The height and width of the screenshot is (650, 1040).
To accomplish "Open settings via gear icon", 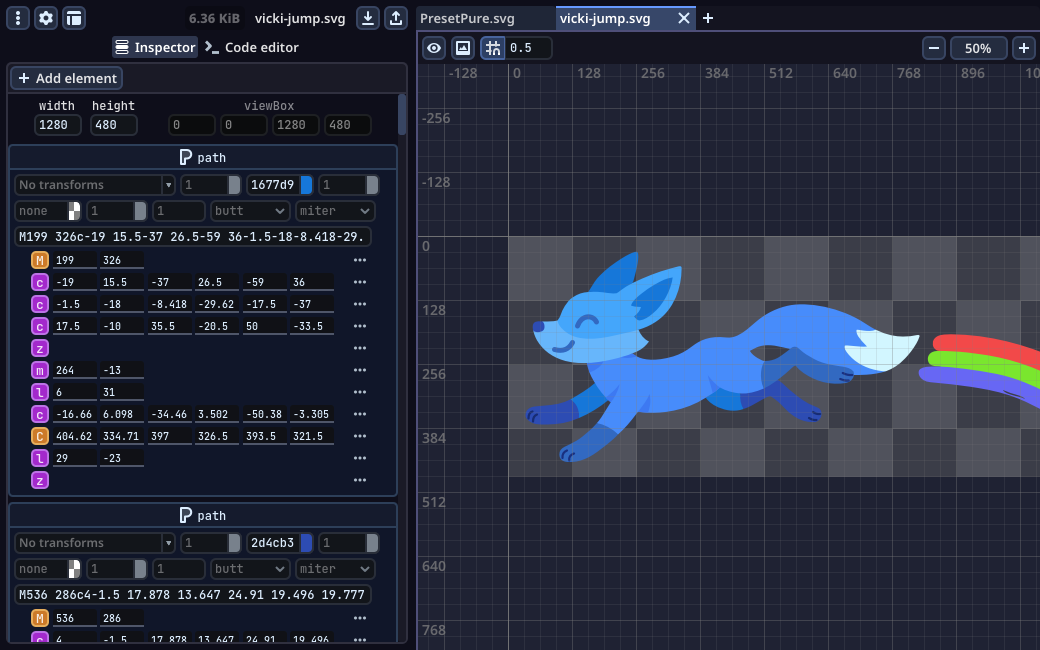I will click(46, 18).
